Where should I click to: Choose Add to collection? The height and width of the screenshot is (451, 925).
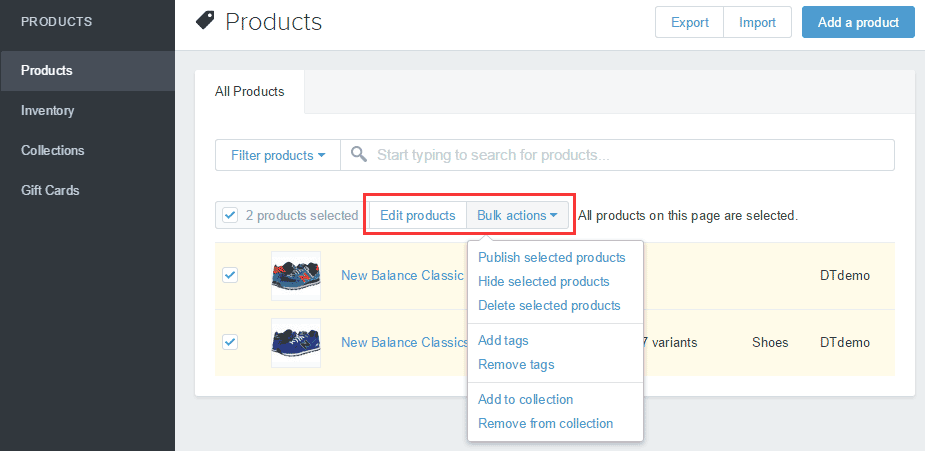click(525, 399)
